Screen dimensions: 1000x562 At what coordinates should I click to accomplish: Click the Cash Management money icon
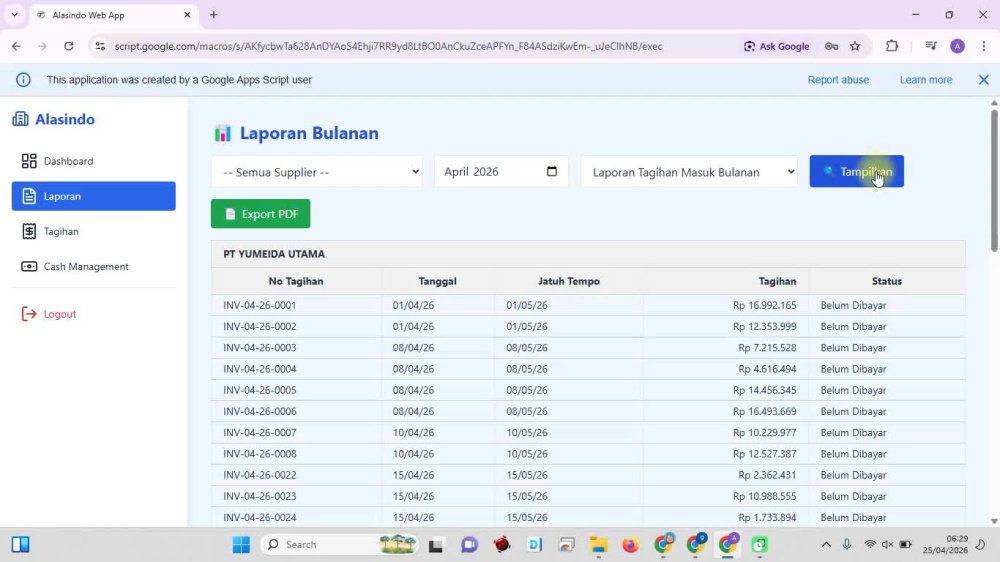29,266
